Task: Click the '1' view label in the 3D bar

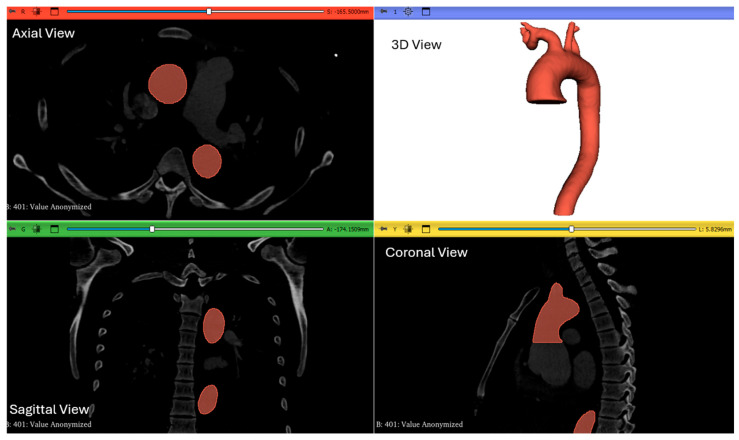Action: pos(395,12)
